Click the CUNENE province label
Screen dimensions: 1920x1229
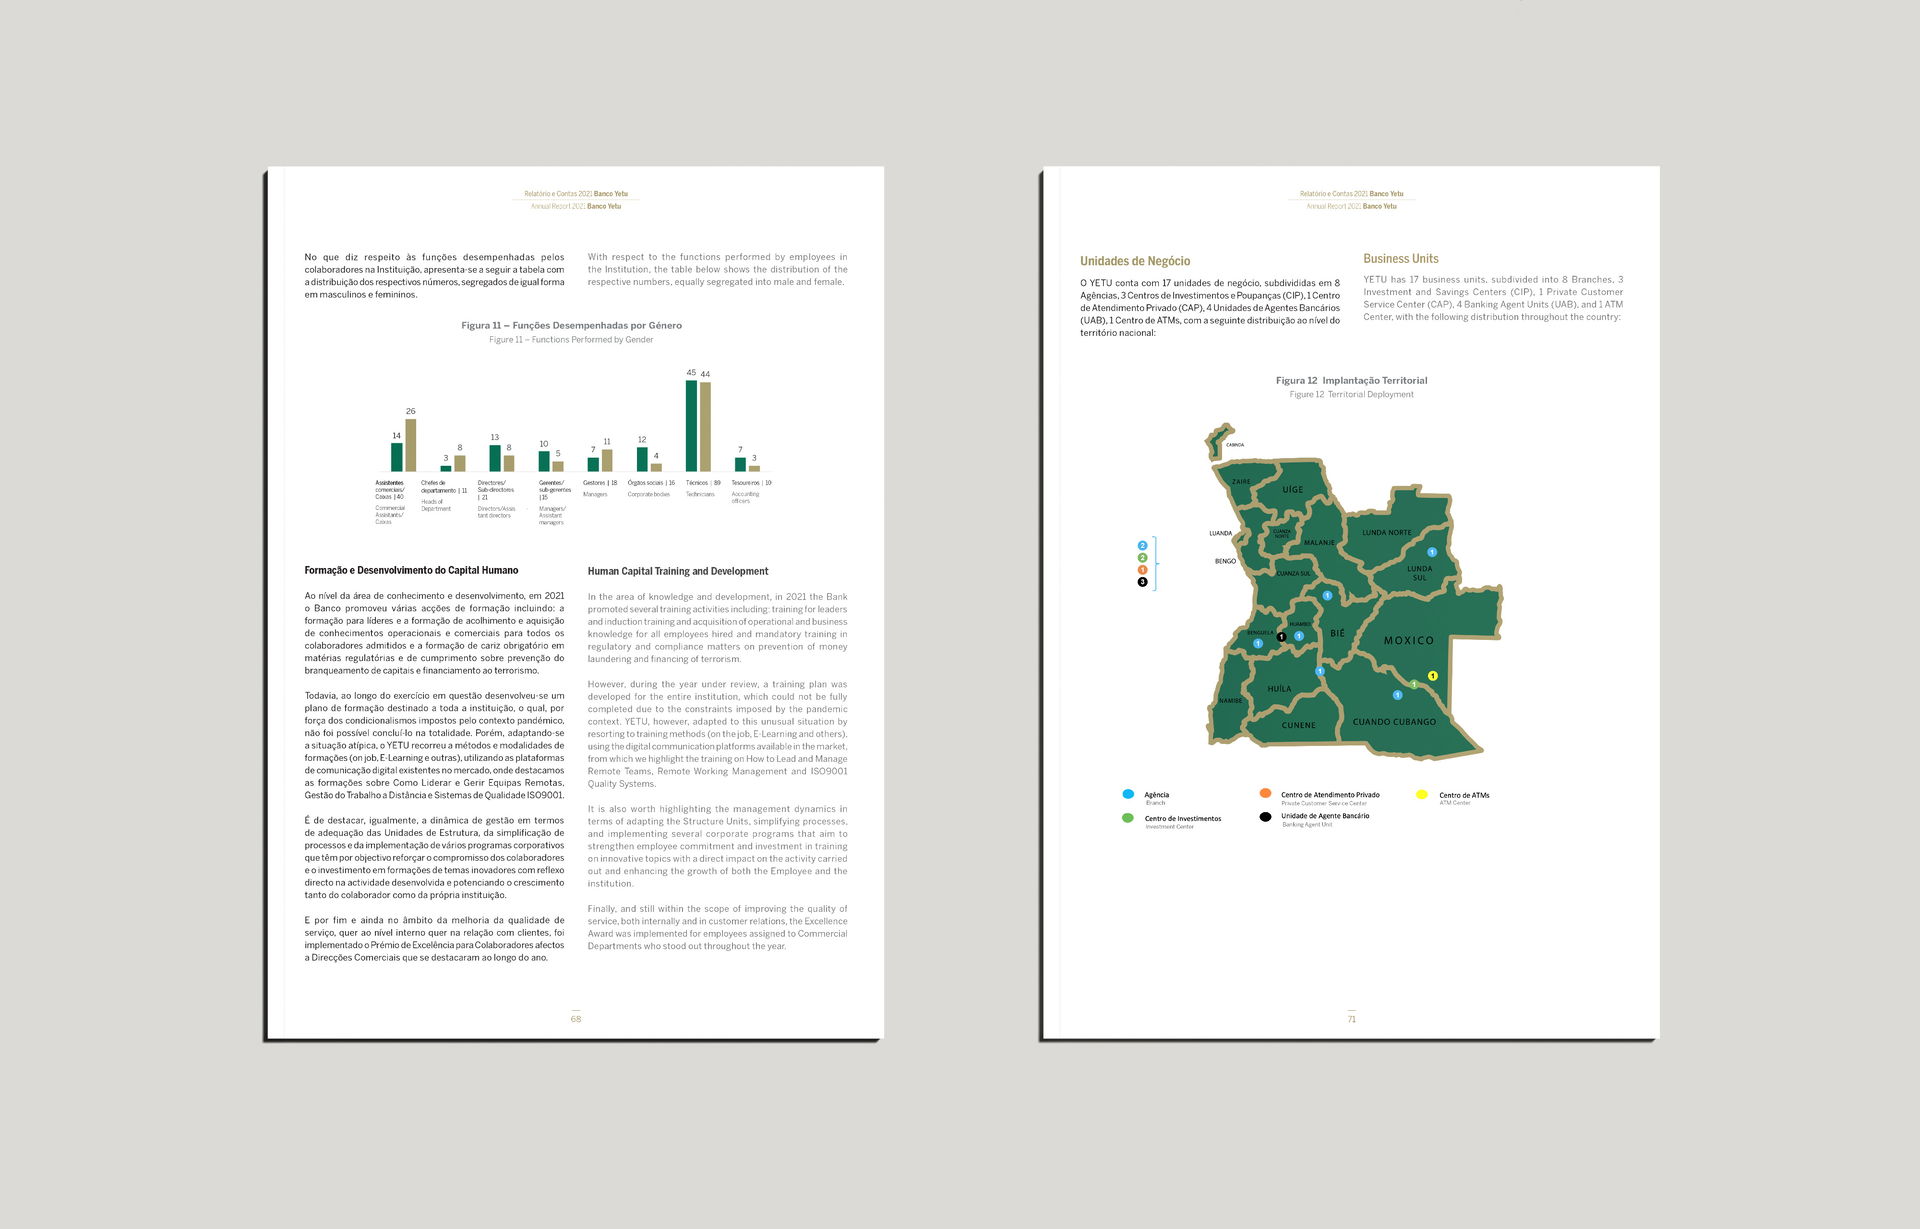click(x=1299, y=726)
